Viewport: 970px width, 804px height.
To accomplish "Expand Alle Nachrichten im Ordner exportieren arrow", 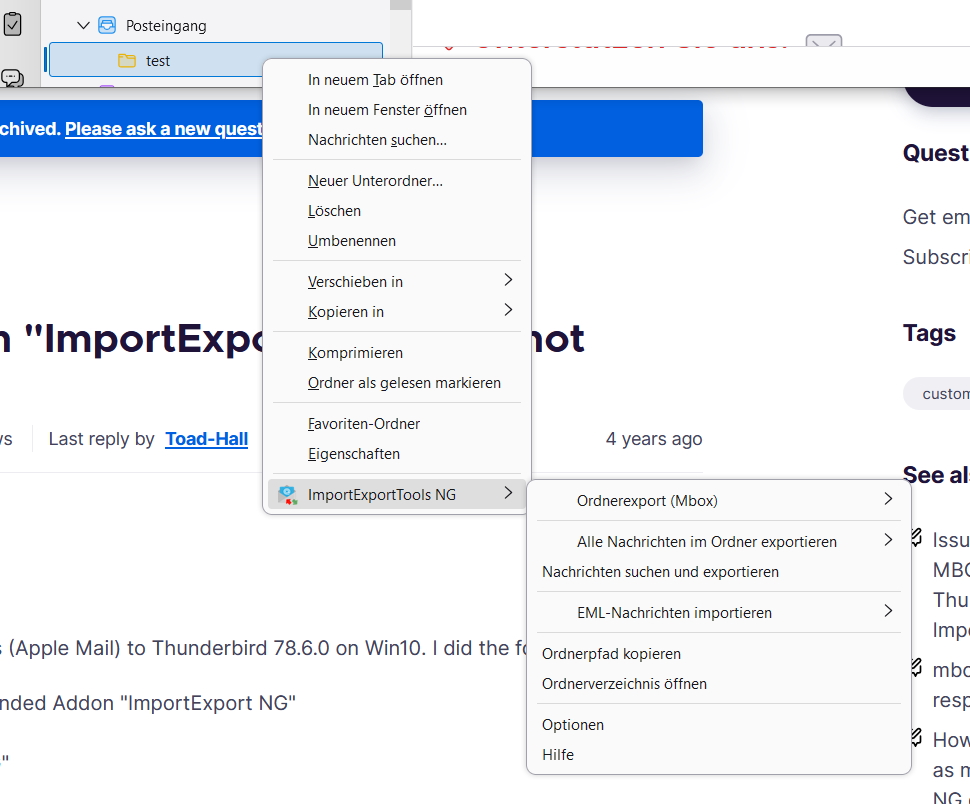I will coord(888,540).
